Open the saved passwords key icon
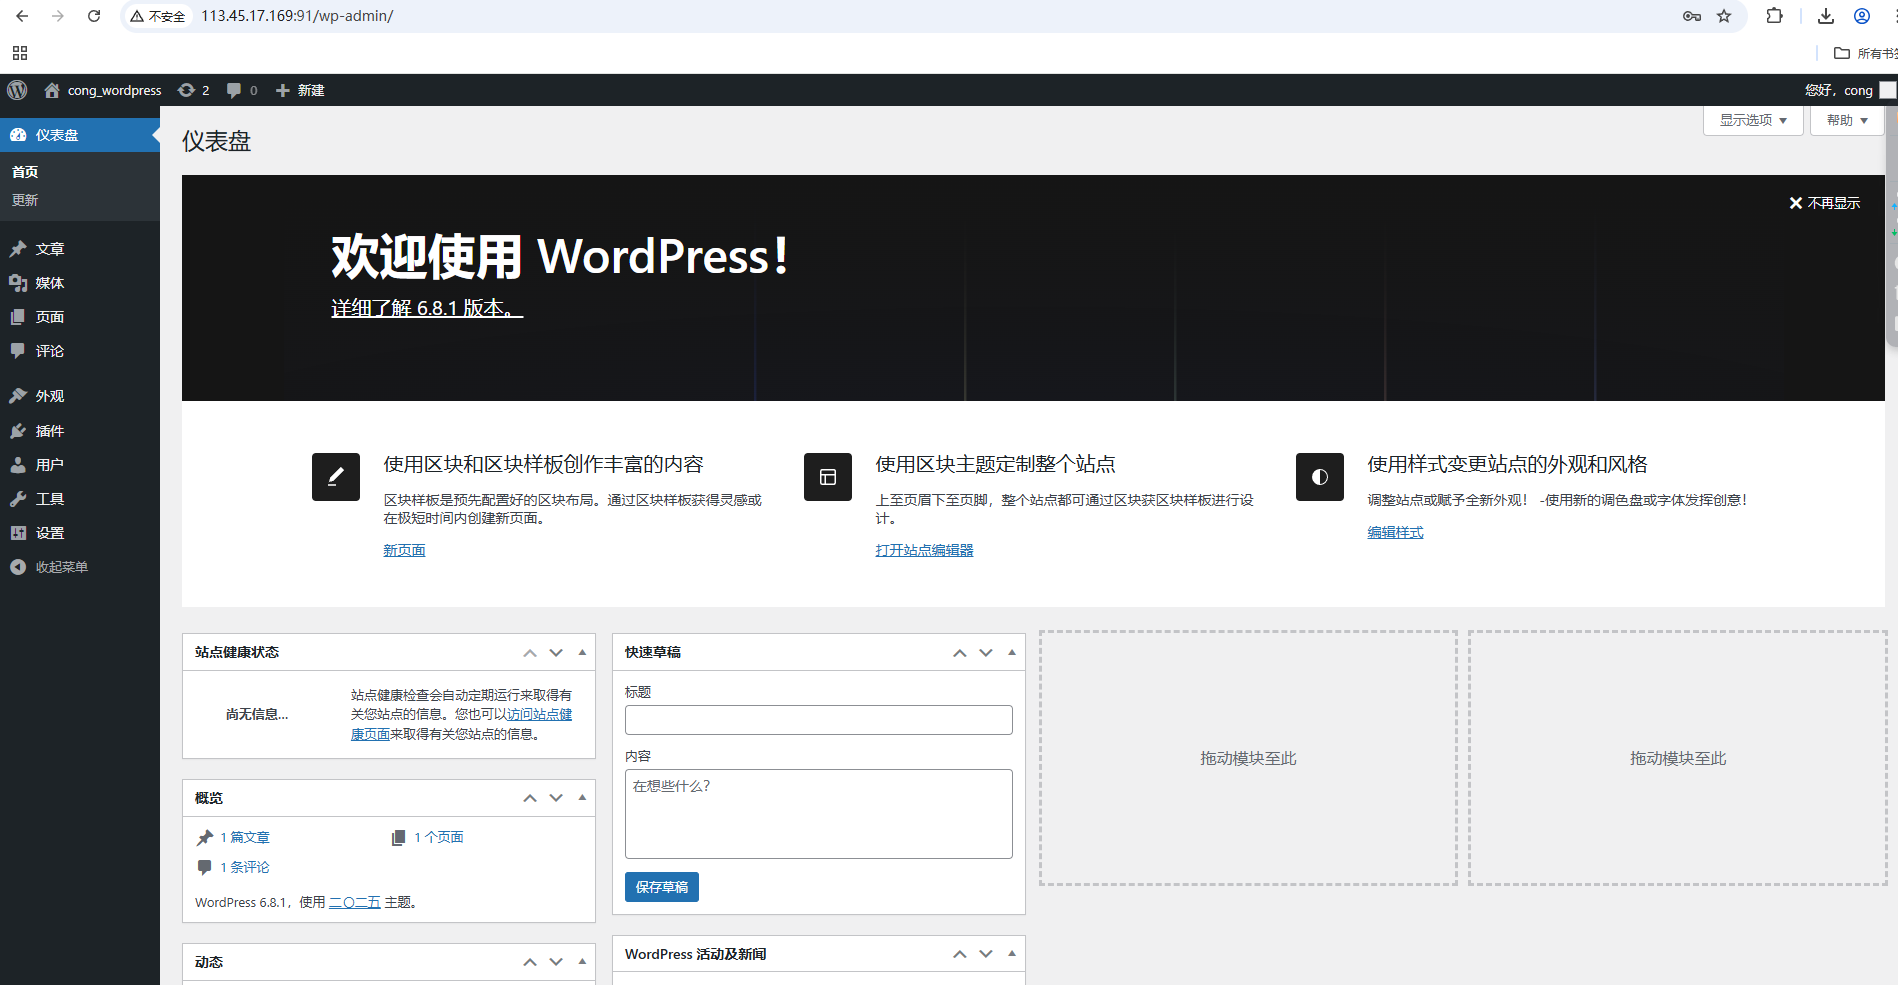The image size is (1898, 985). pyautogui.click(x=1692, y=16)
